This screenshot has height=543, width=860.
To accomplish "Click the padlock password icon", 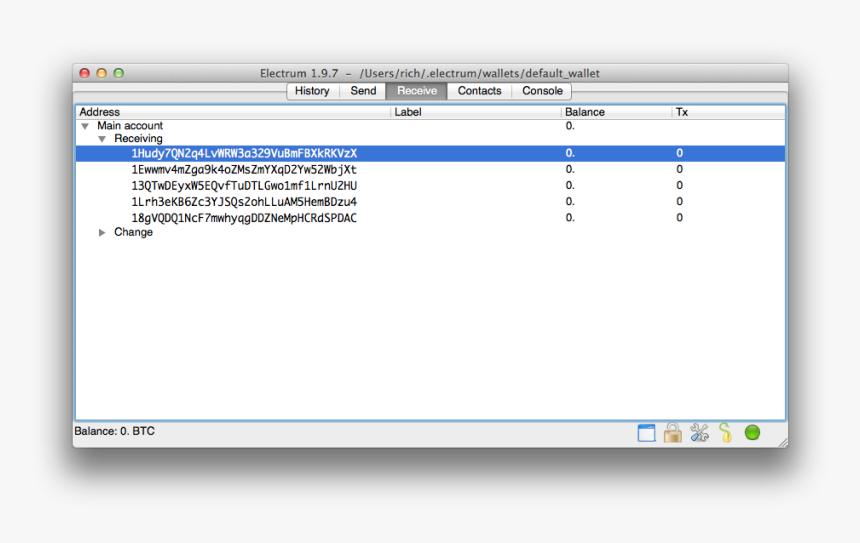I will click(x=672, y=433).
